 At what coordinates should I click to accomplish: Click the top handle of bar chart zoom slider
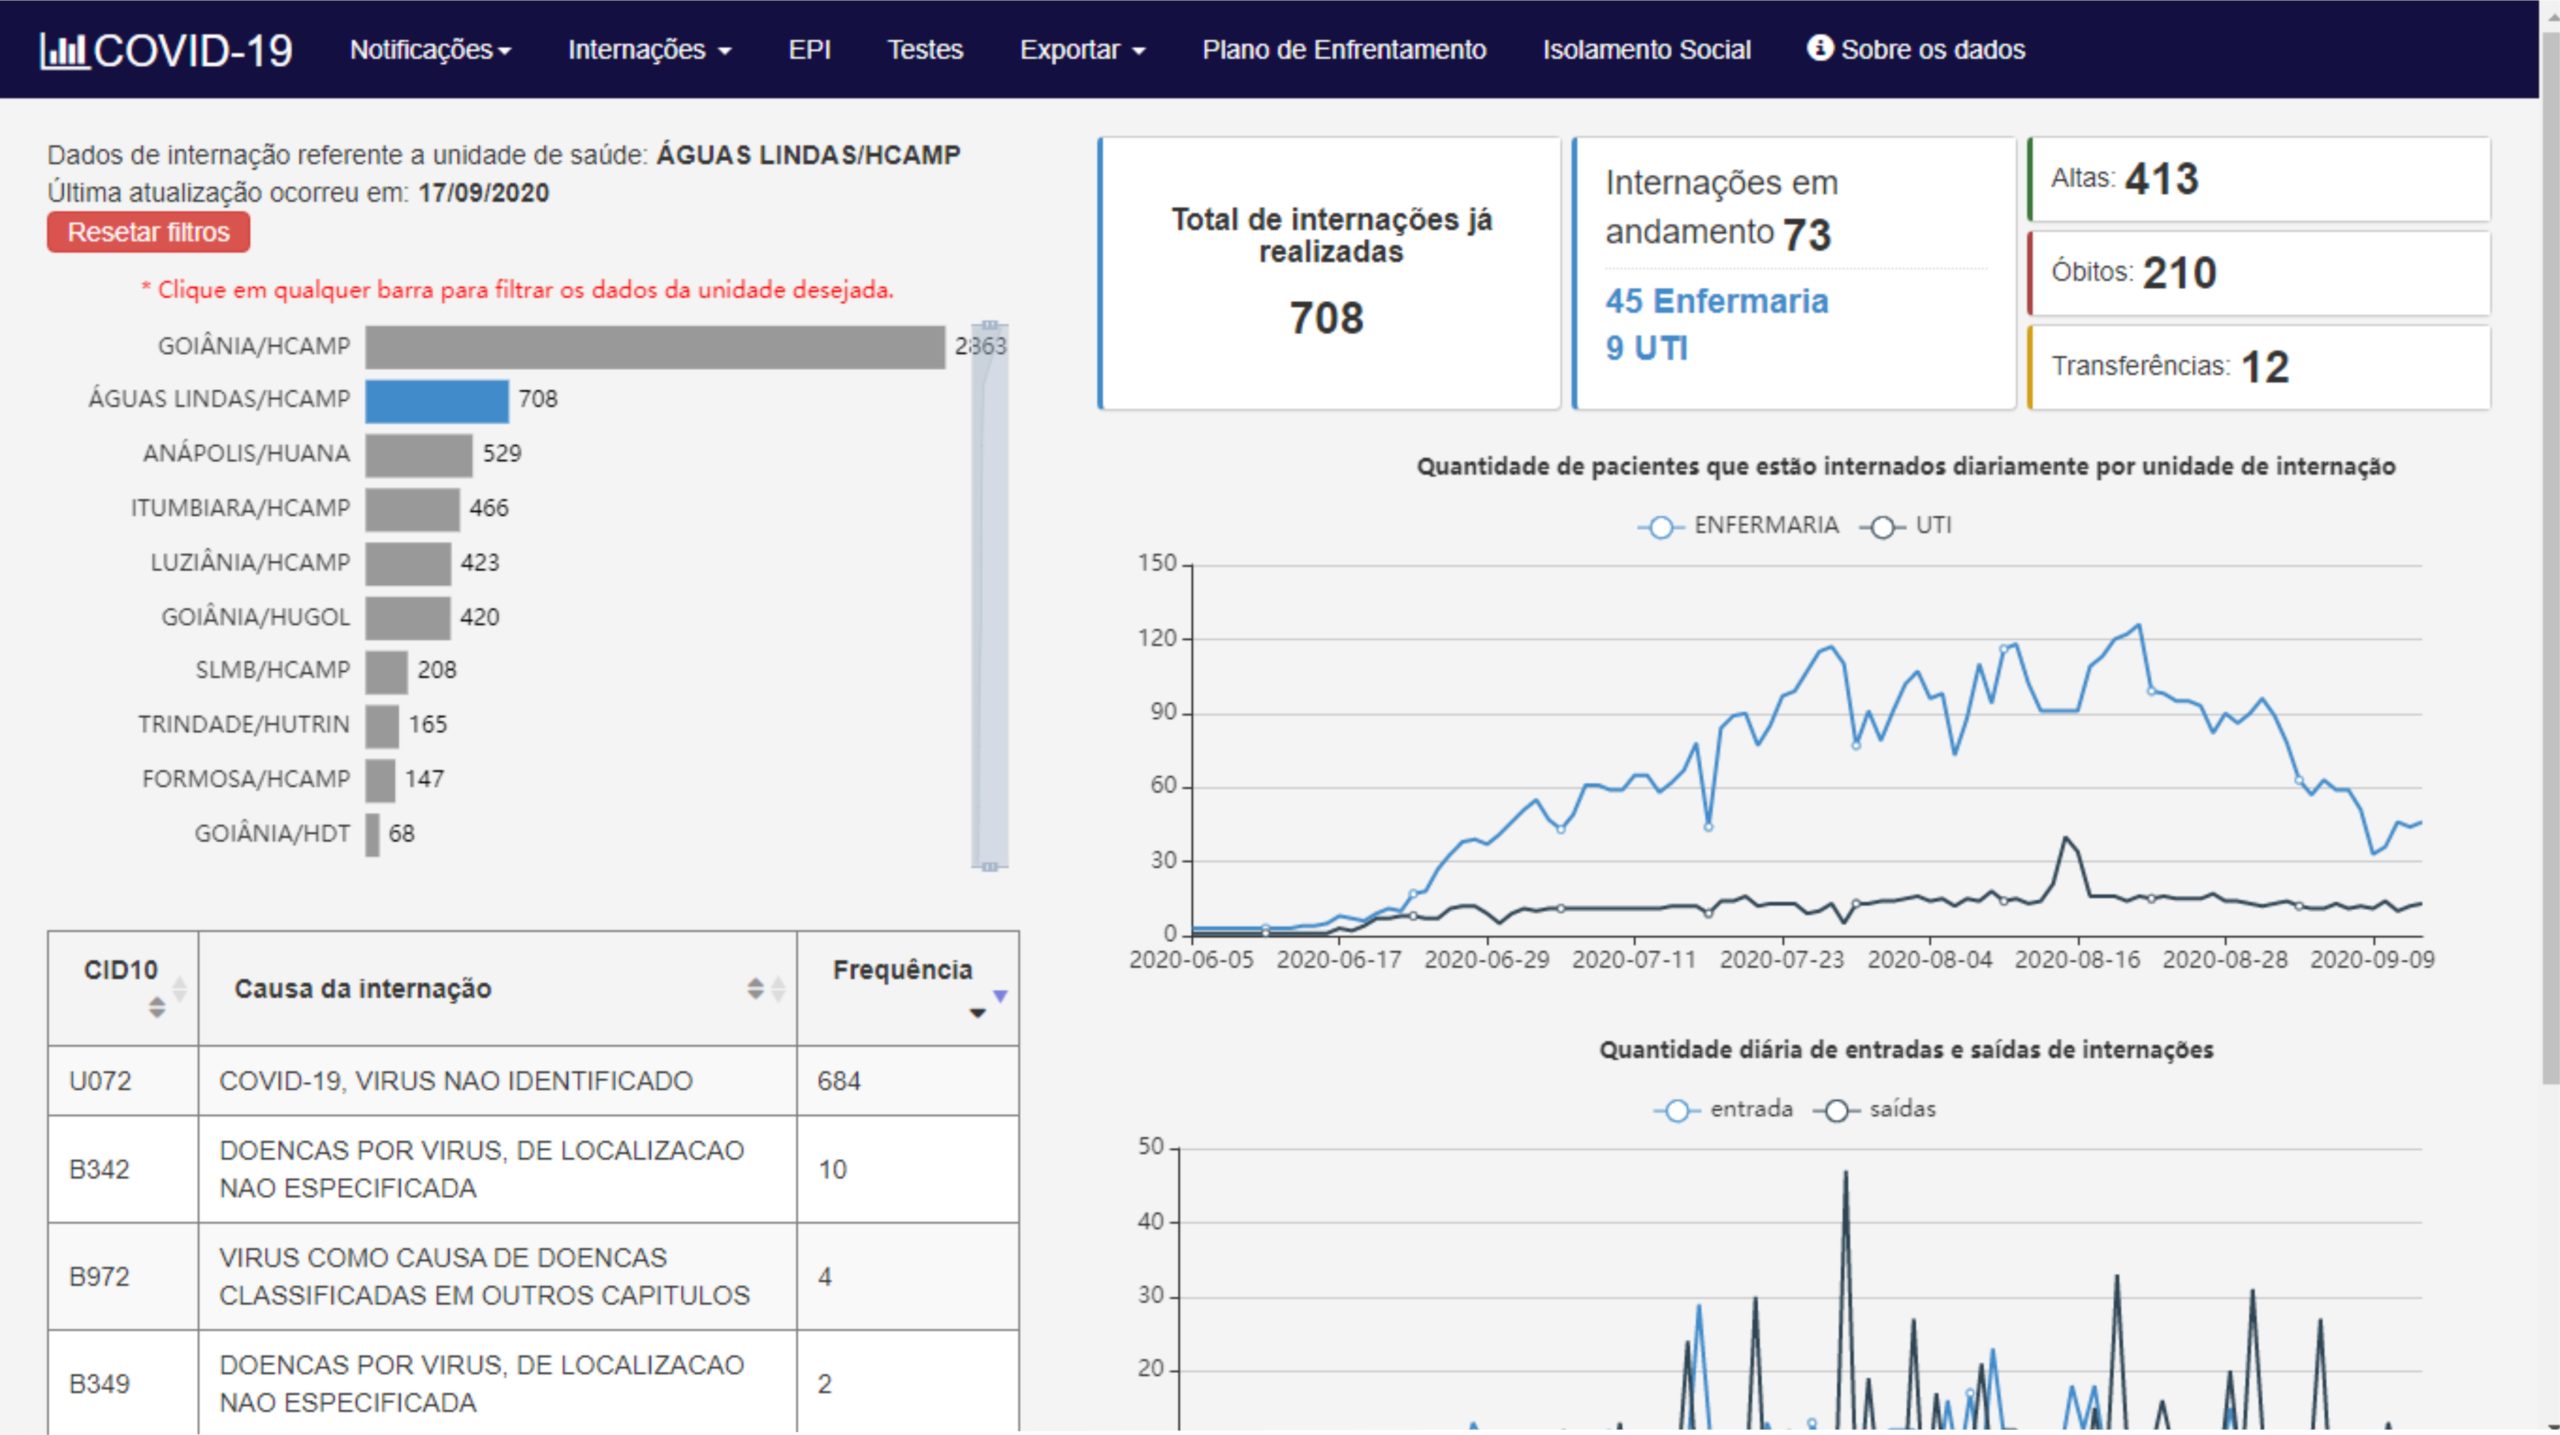(989, 325)
